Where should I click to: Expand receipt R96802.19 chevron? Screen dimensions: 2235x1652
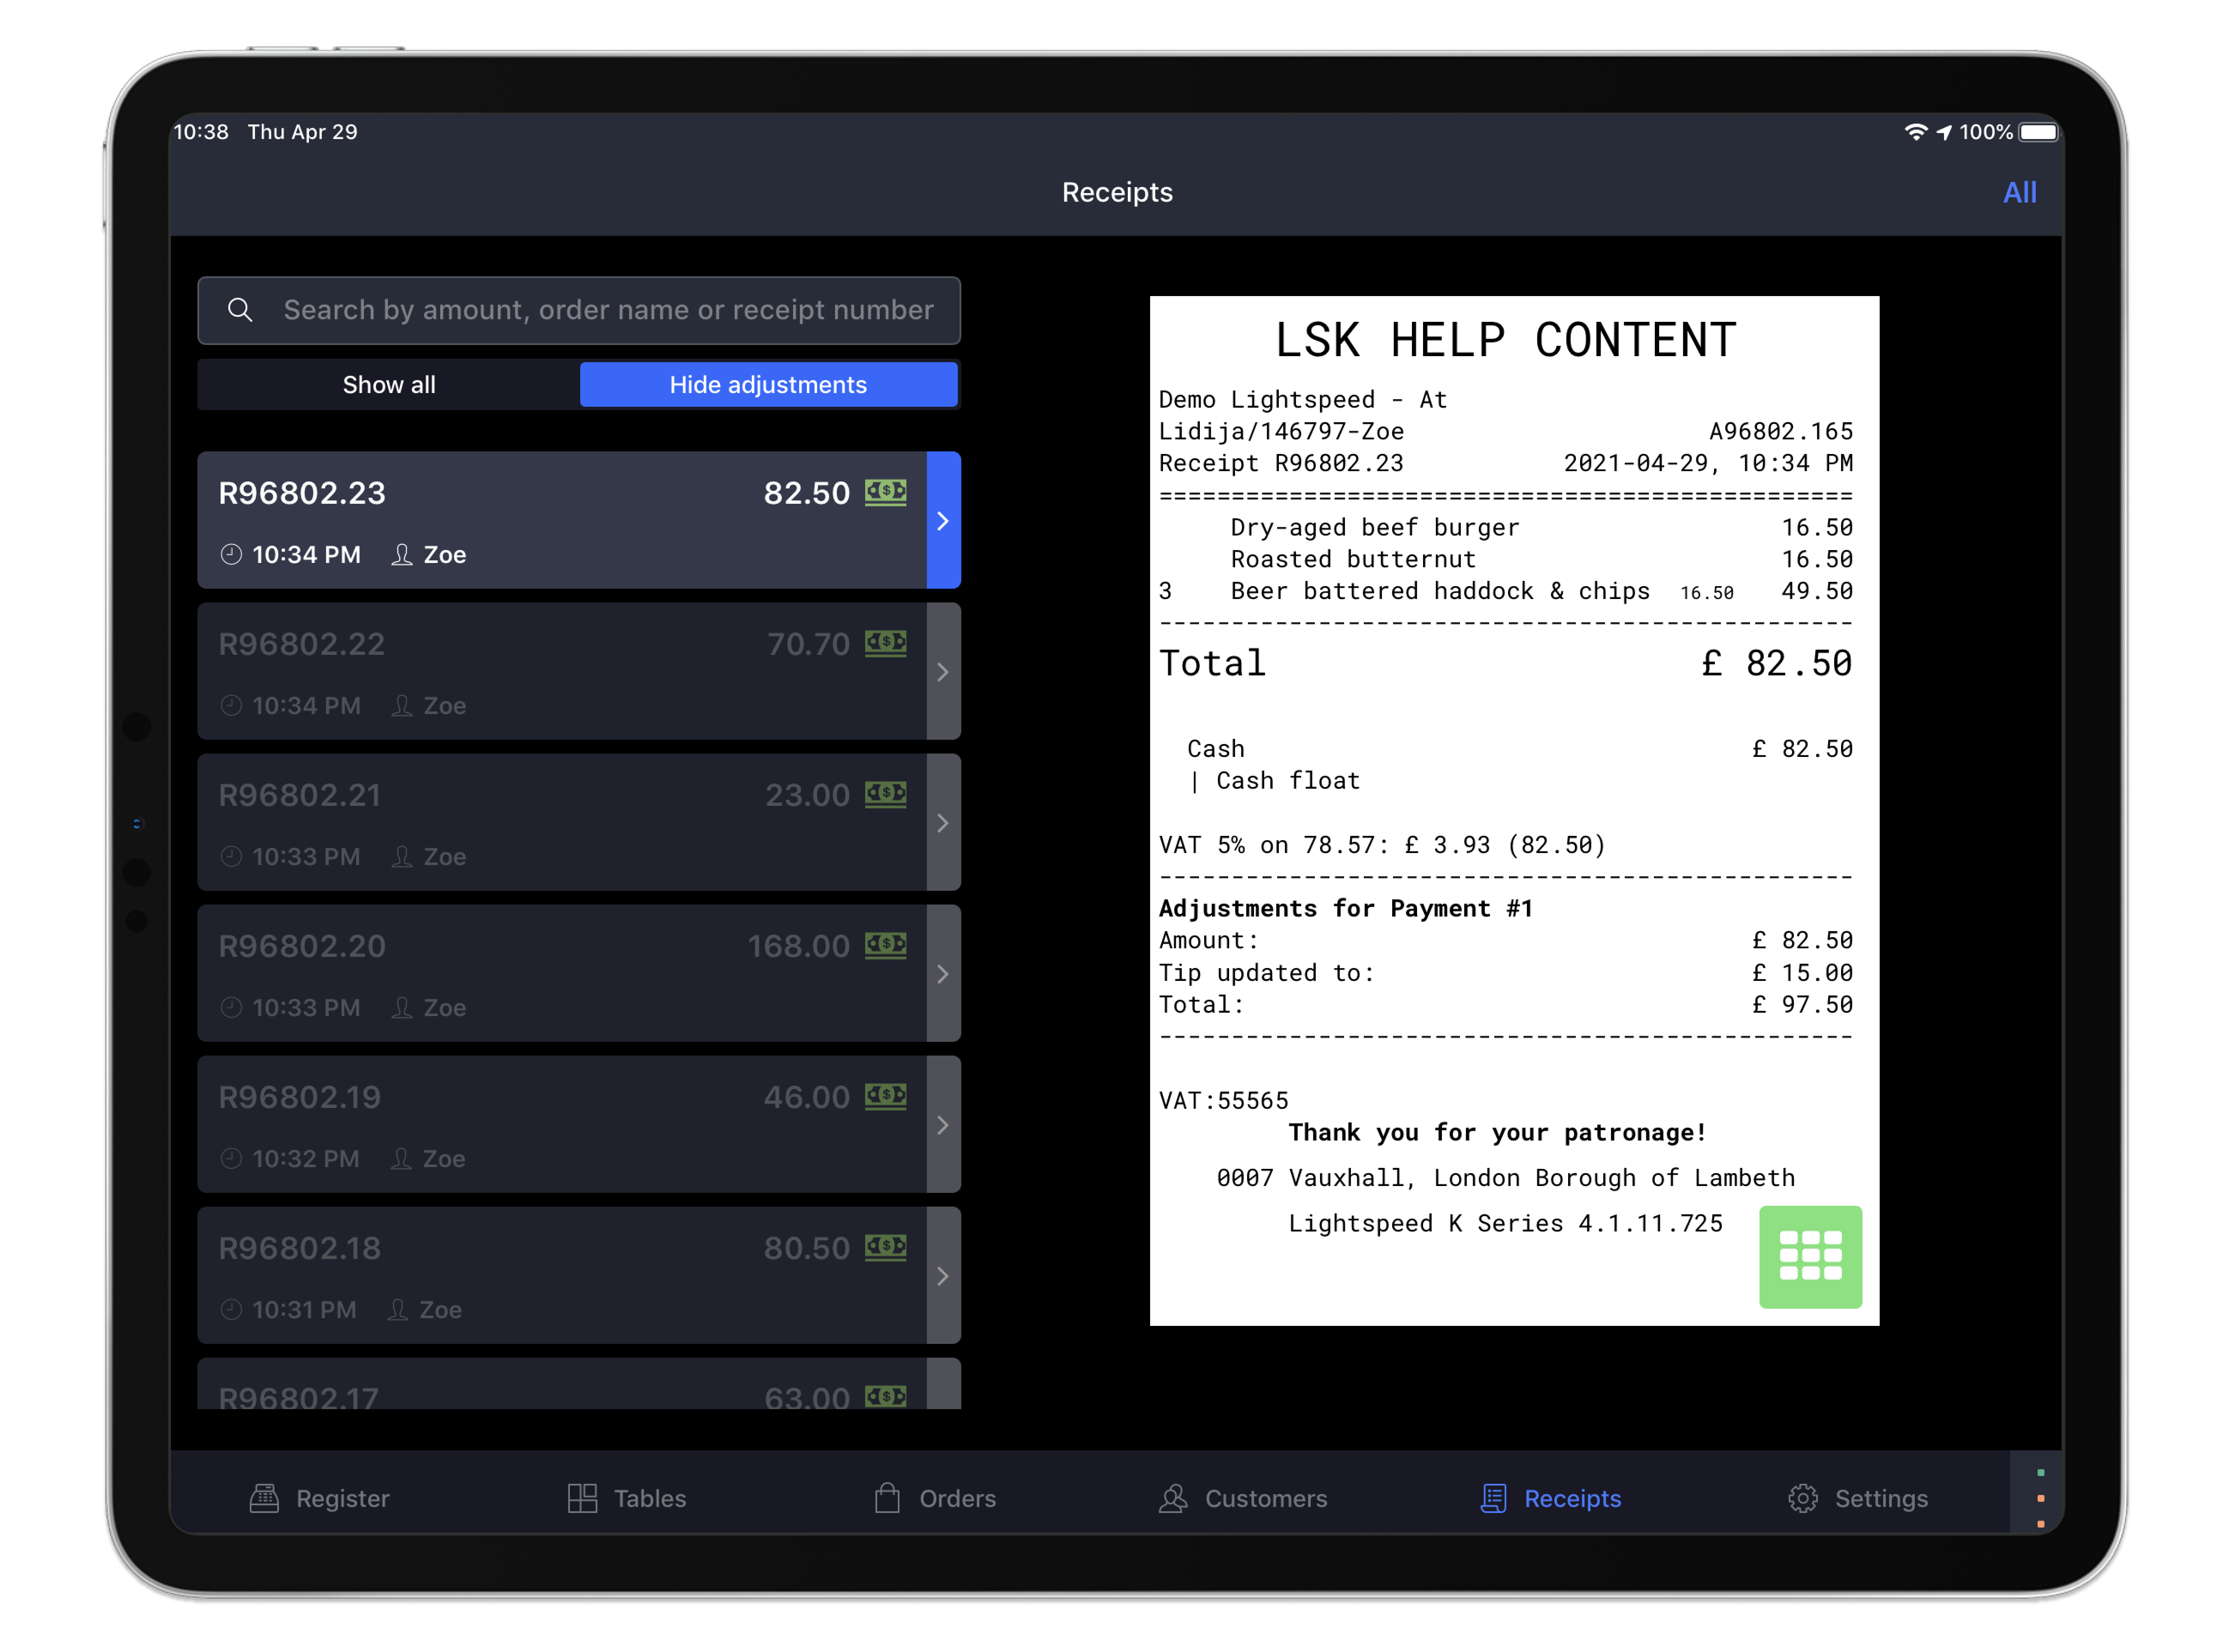[x=943, y=1125]
